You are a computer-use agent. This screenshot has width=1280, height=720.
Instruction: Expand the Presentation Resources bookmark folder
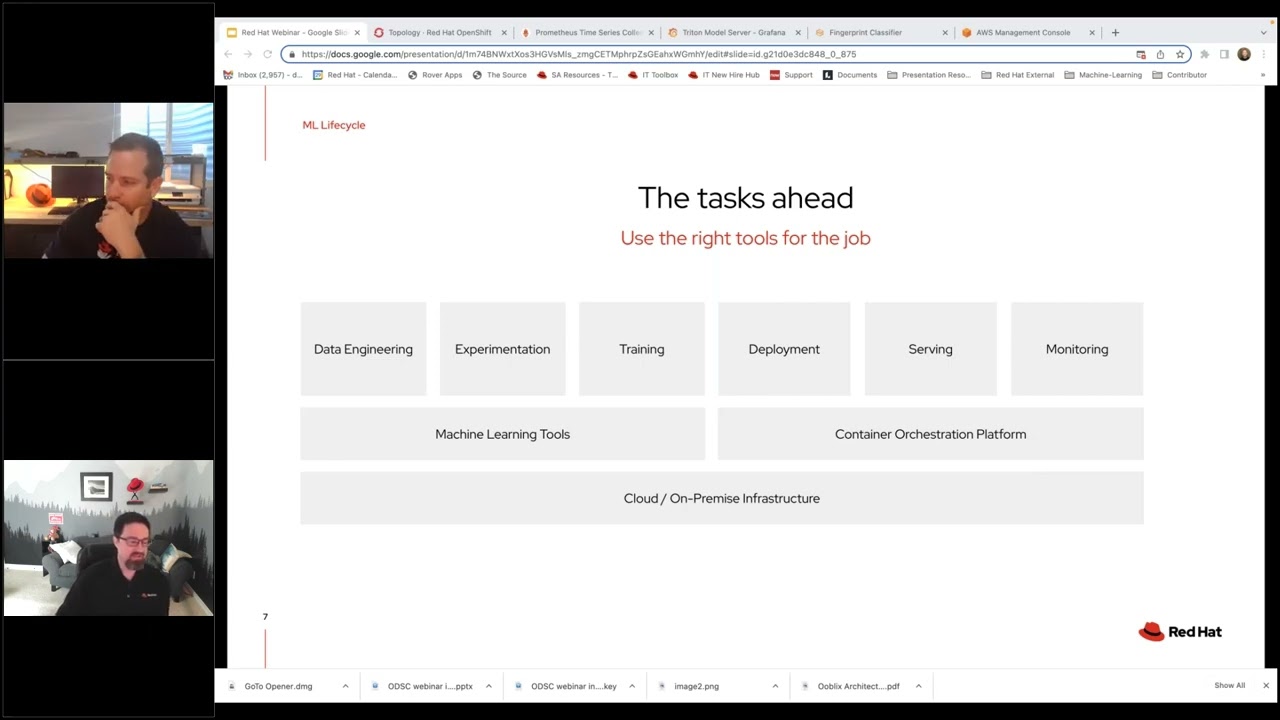pyautogui.click(x=929, y=75)
